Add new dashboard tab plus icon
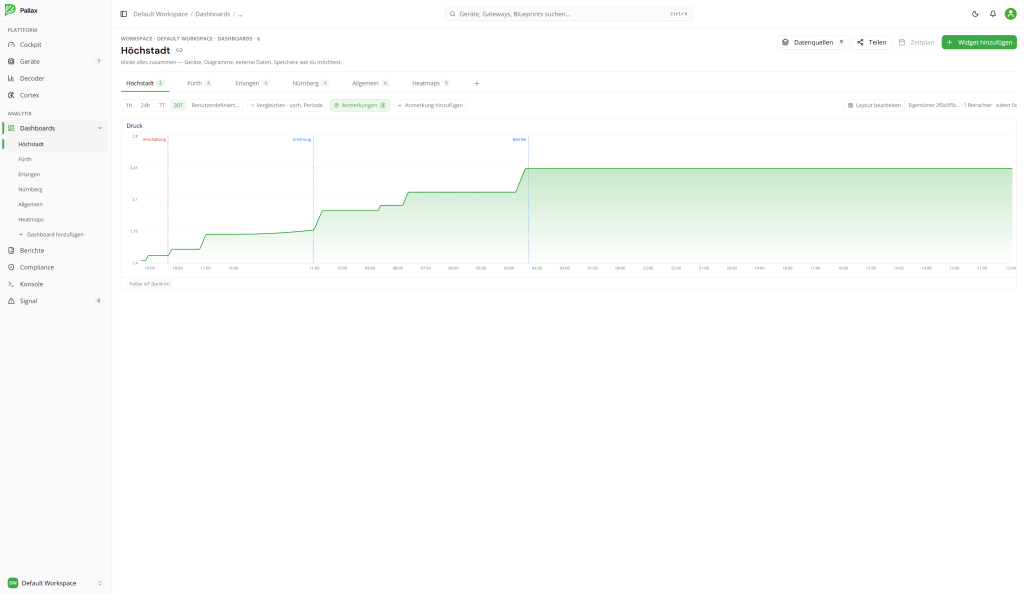Screen dimensions: 1024x593 click(x=477, y=84)
